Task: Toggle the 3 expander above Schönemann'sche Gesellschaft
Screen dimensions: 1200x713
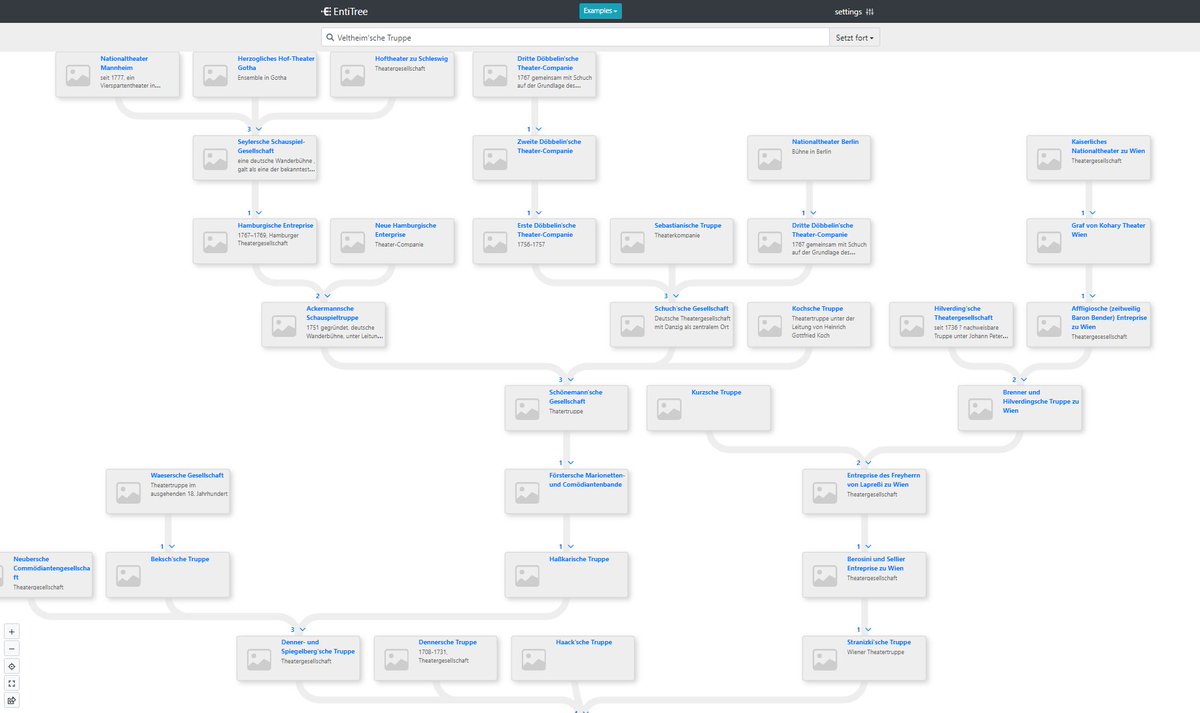Action: (566, 379)
